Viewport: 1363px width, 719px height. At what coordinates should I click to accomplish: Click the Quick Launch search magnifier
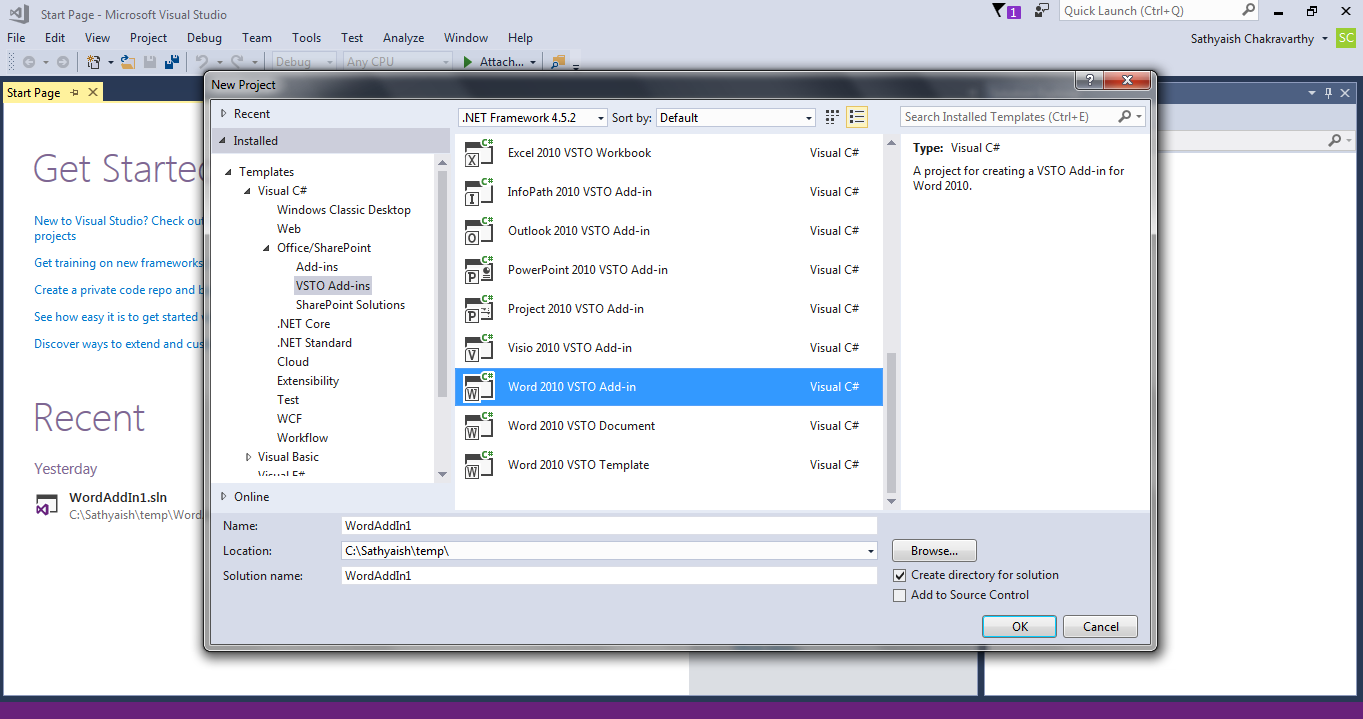pyautogui.click(x=1248, y=10)
